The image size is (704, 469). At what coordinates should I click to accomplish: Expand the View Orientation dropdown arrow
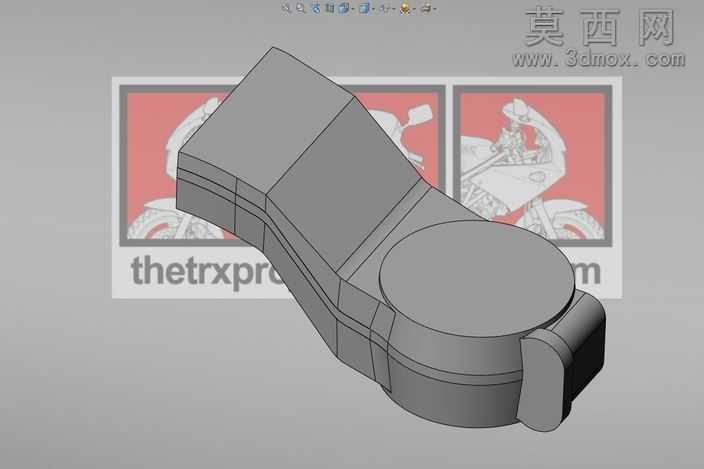(x=352, y=9)
